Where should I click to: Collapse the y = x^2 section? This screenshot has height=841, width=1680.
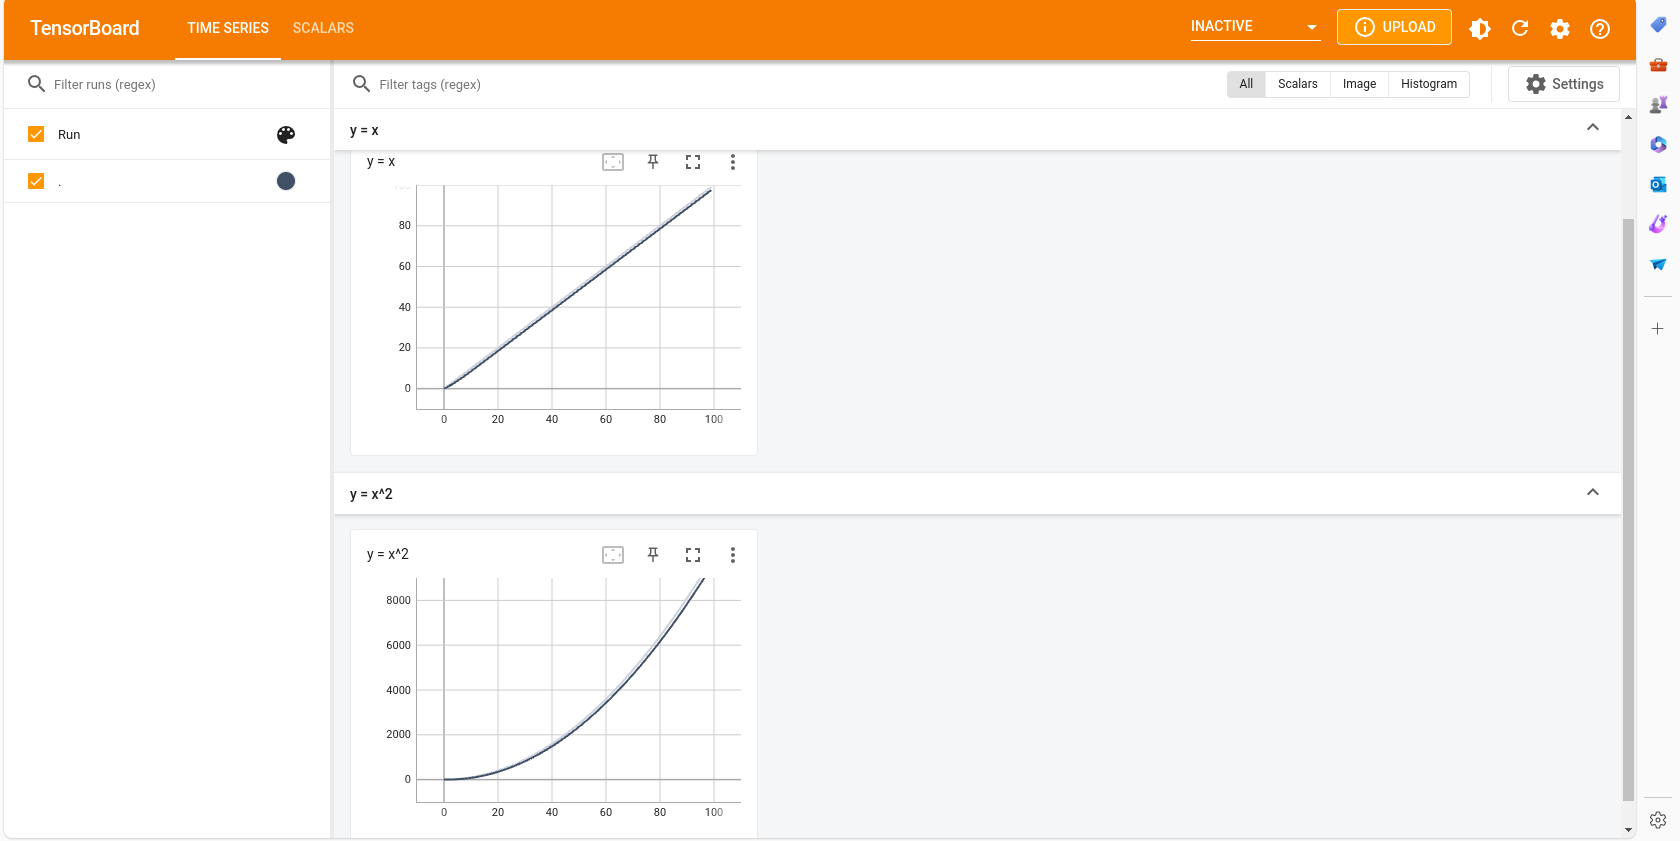point(1593,493)
